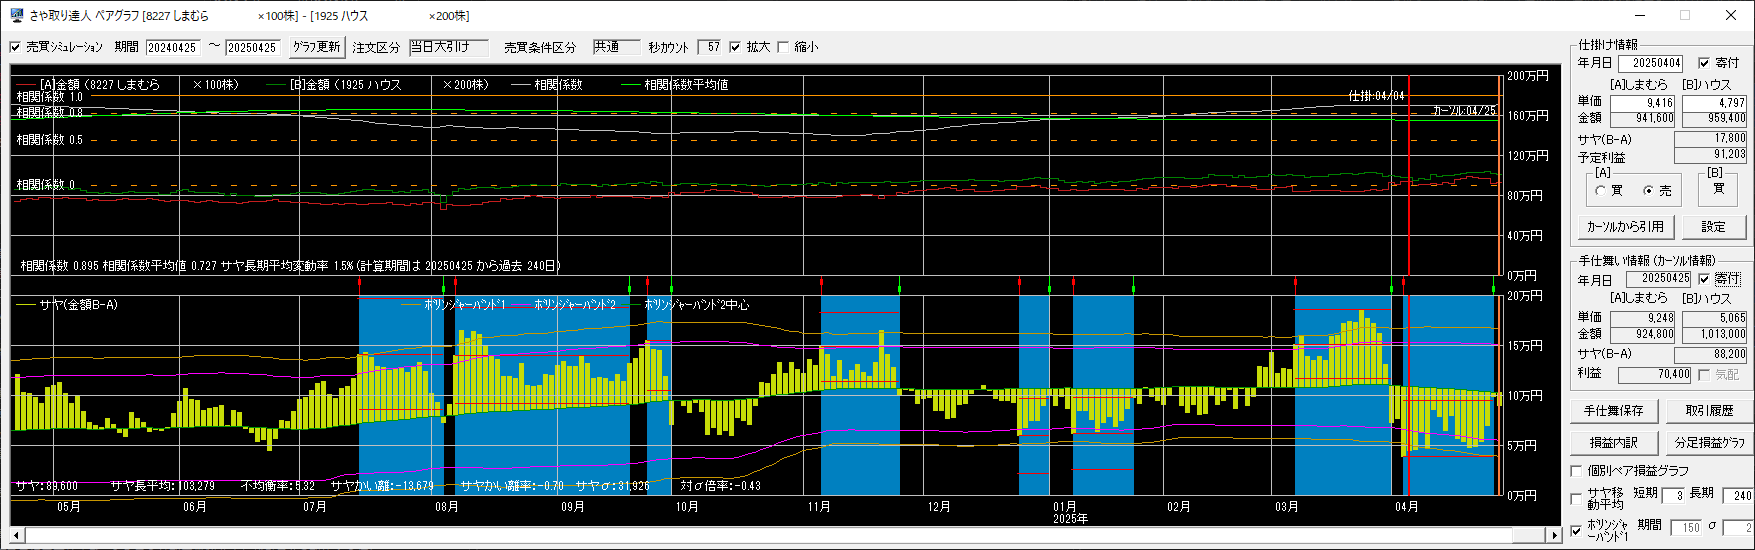Click the サヤ(B-A) value 17,800
This screenshot has height=550, width=1755.
(1711, 138)
